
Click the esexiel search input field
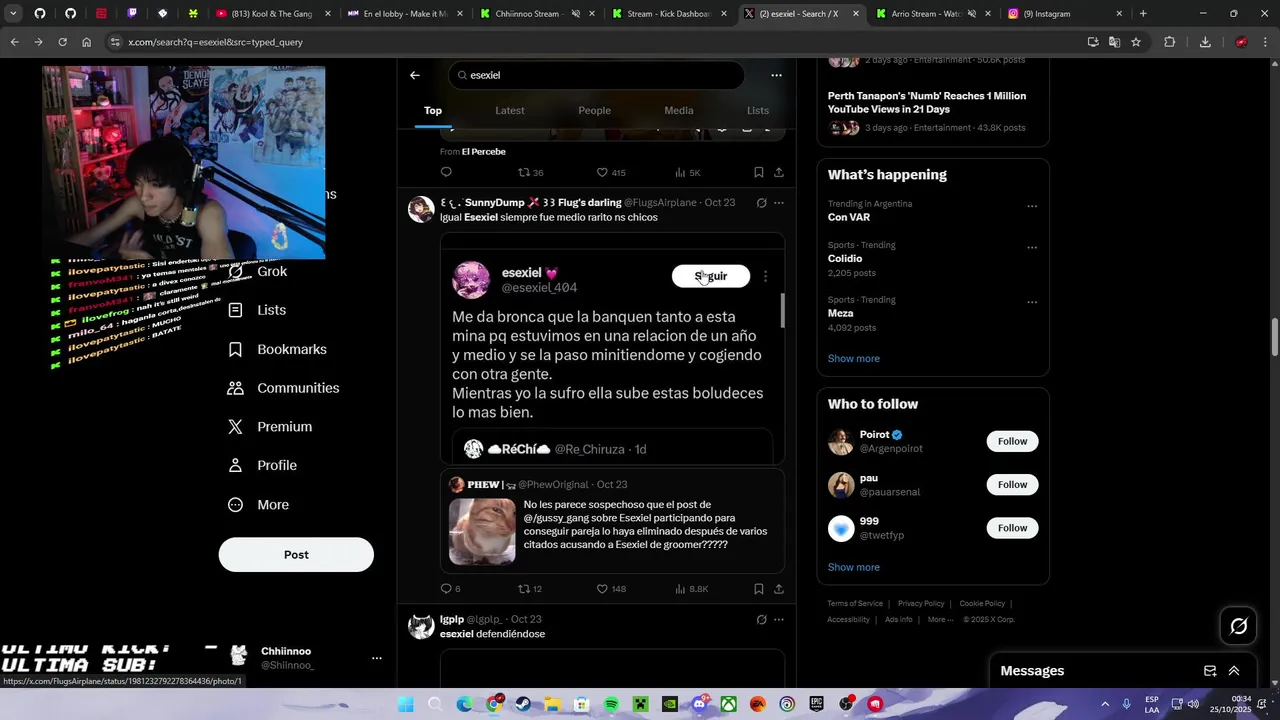point(597,75)
